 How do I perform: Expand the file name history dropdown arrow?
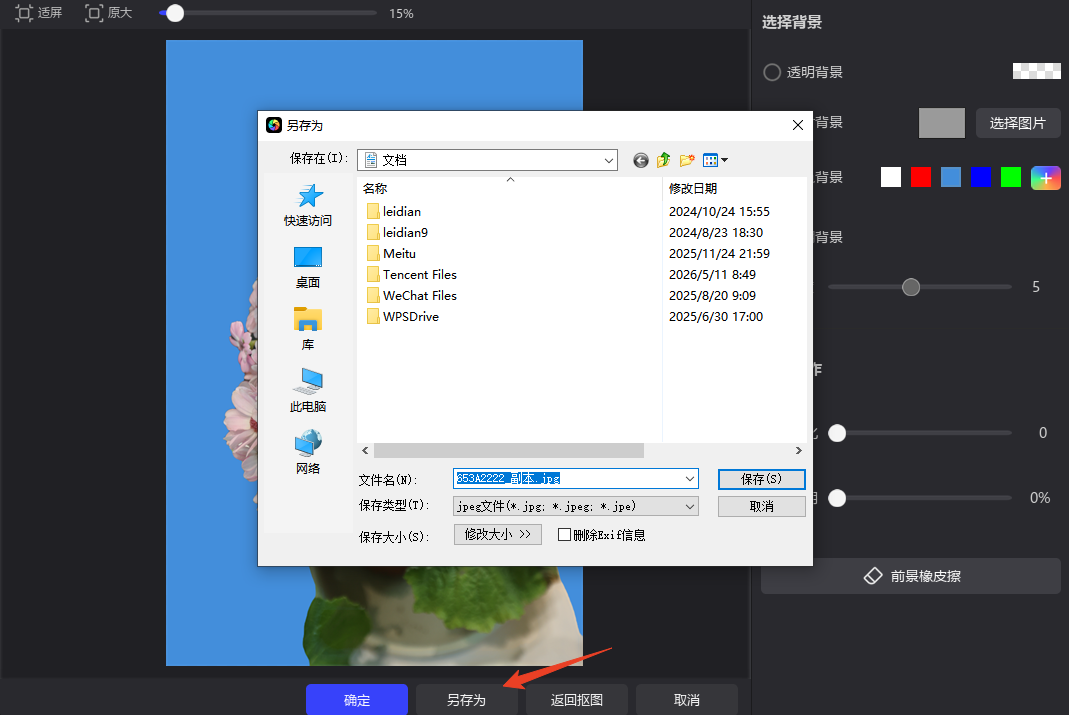coord(690,478)
